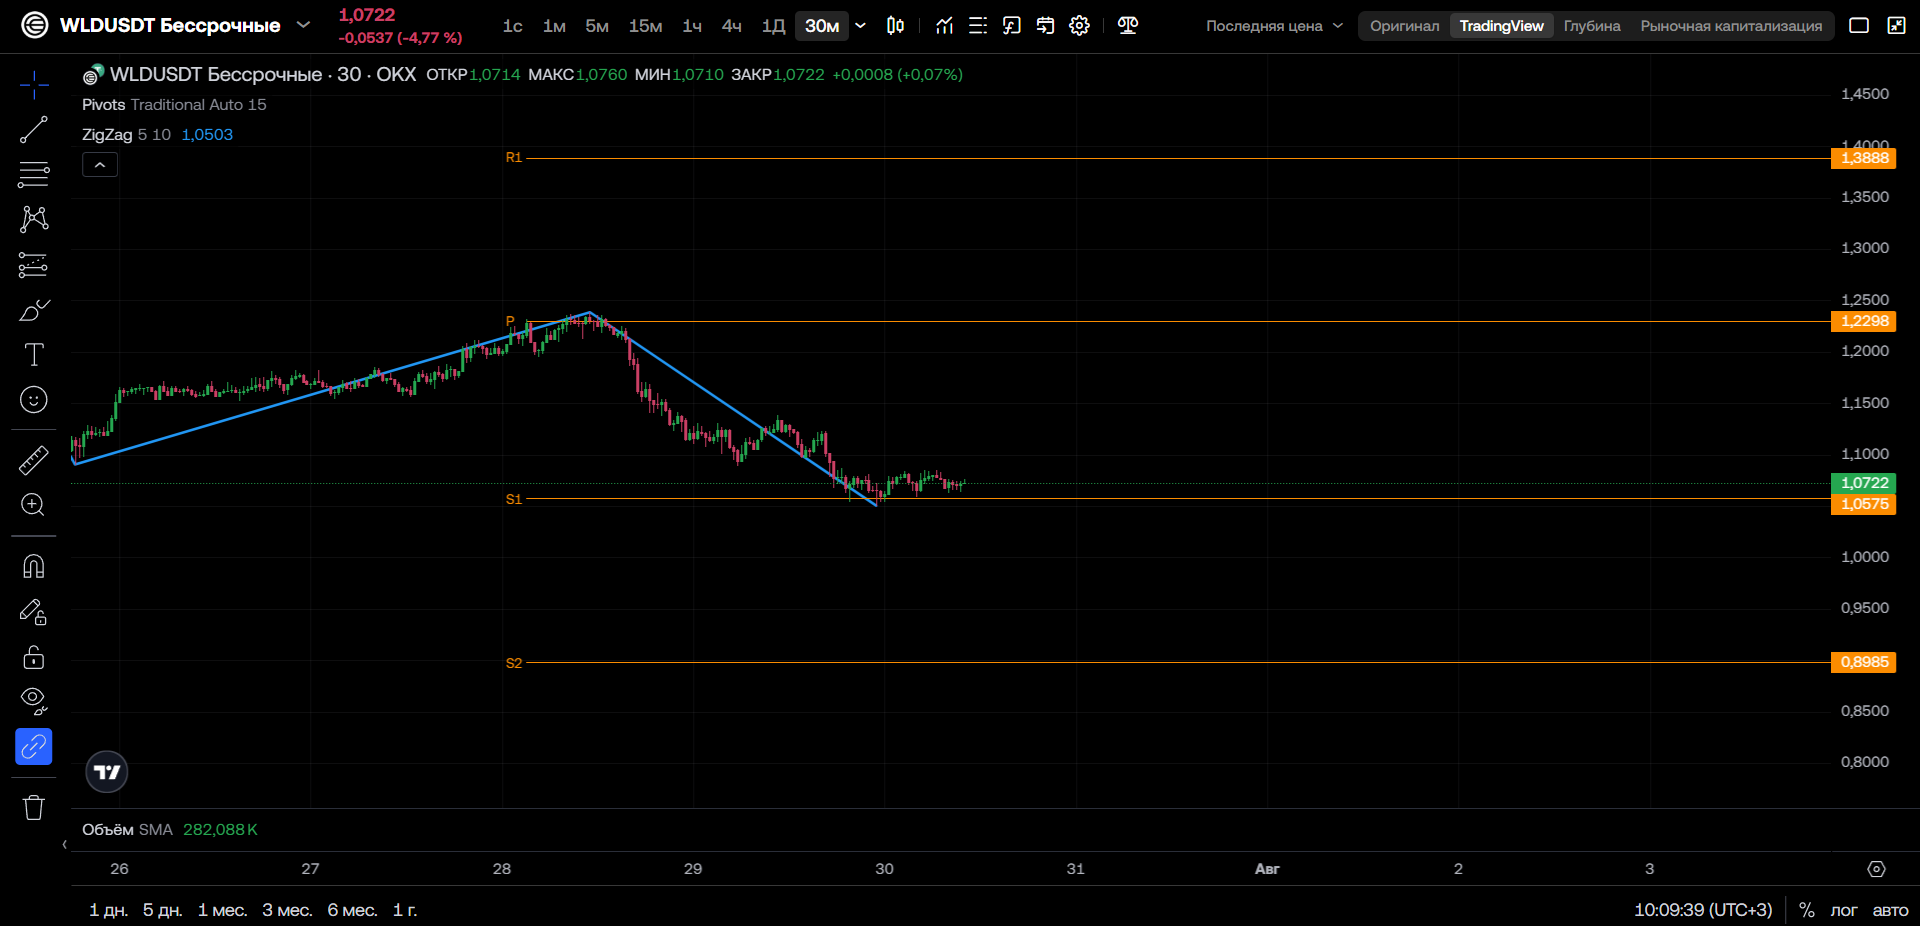The width and height of the screenshot is (1920, 926).
Task: Click the OKX logo icon
Action: [35, 25]
